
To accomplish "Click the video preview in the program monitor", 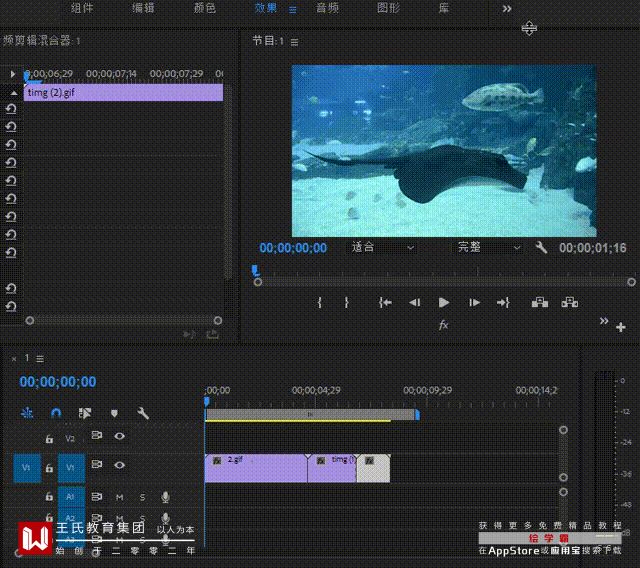I will tap(444, 151).
